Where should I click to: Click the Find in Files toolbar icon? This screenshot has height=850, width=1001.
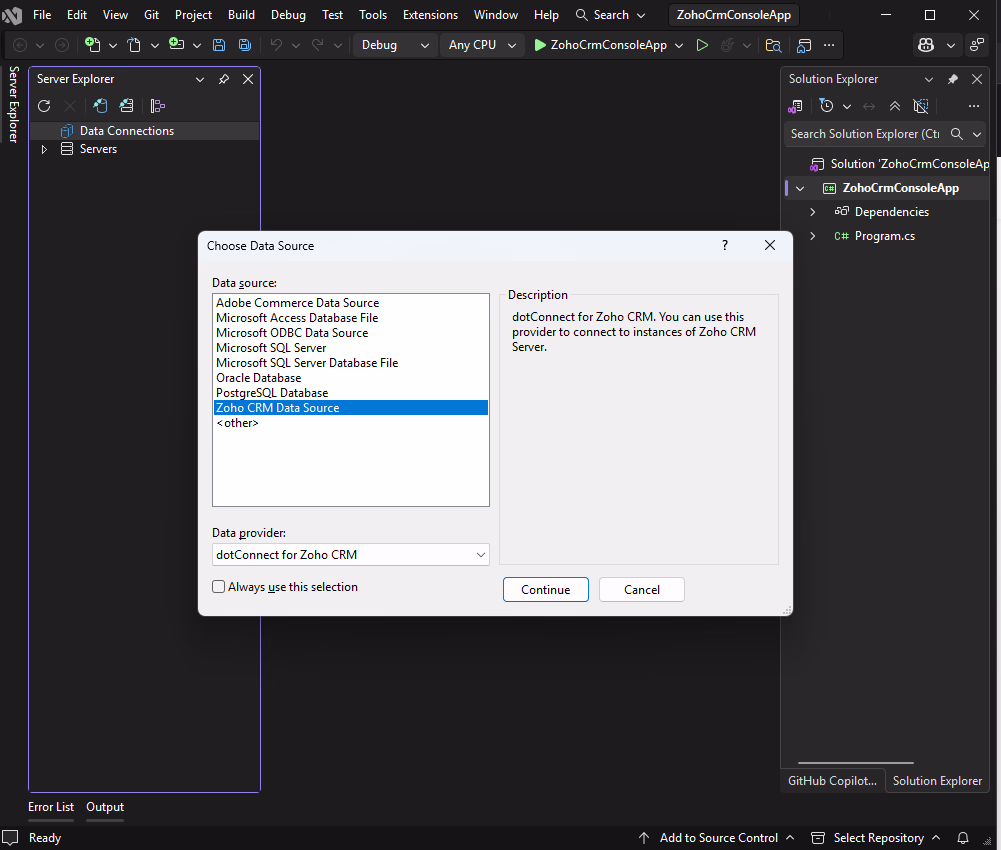[x=773, y=45]
